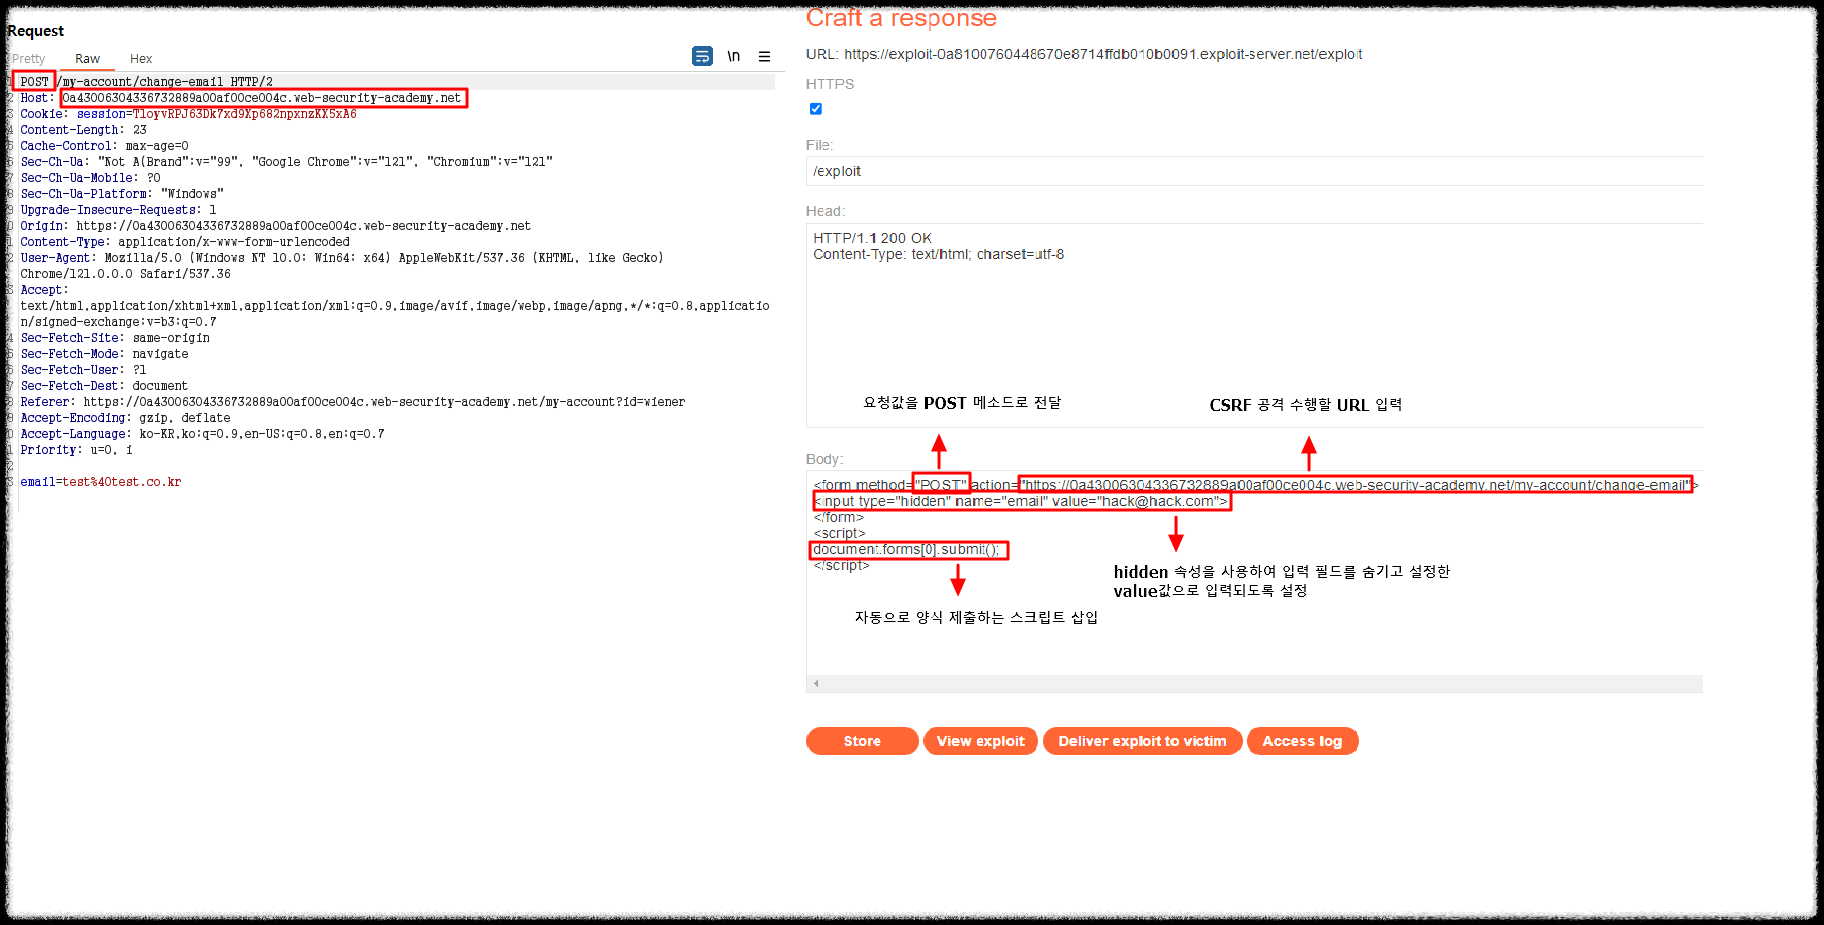Click the Upgrade-Insecure-Requests: 1 line
This screenshot has height=925, width=1824.
pos(118,210)
